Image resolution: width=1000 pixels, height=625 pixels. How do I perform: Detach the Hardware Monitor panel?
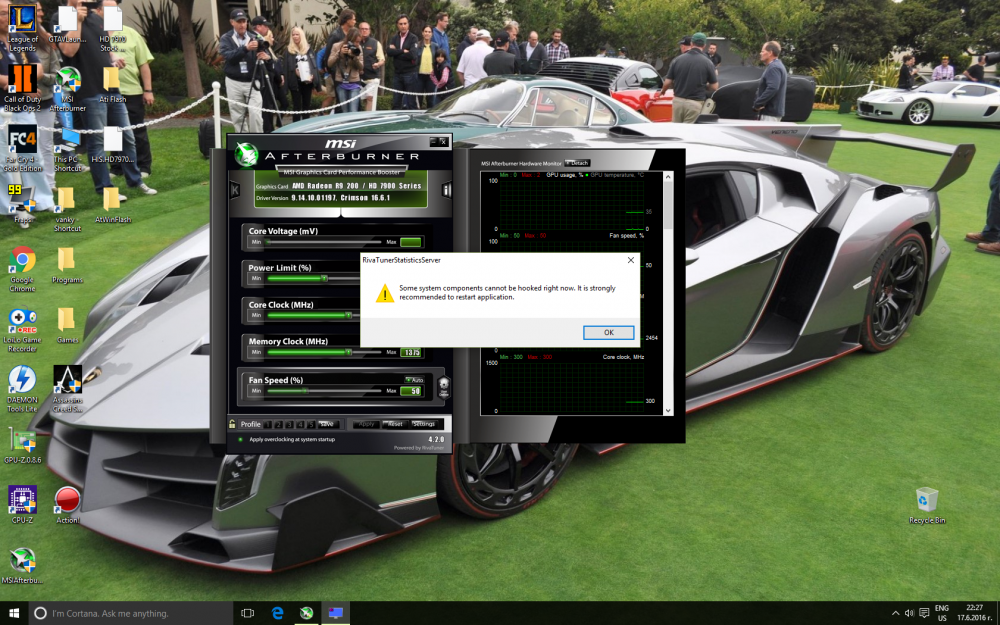pyautogui.click(x=577, y=163)
